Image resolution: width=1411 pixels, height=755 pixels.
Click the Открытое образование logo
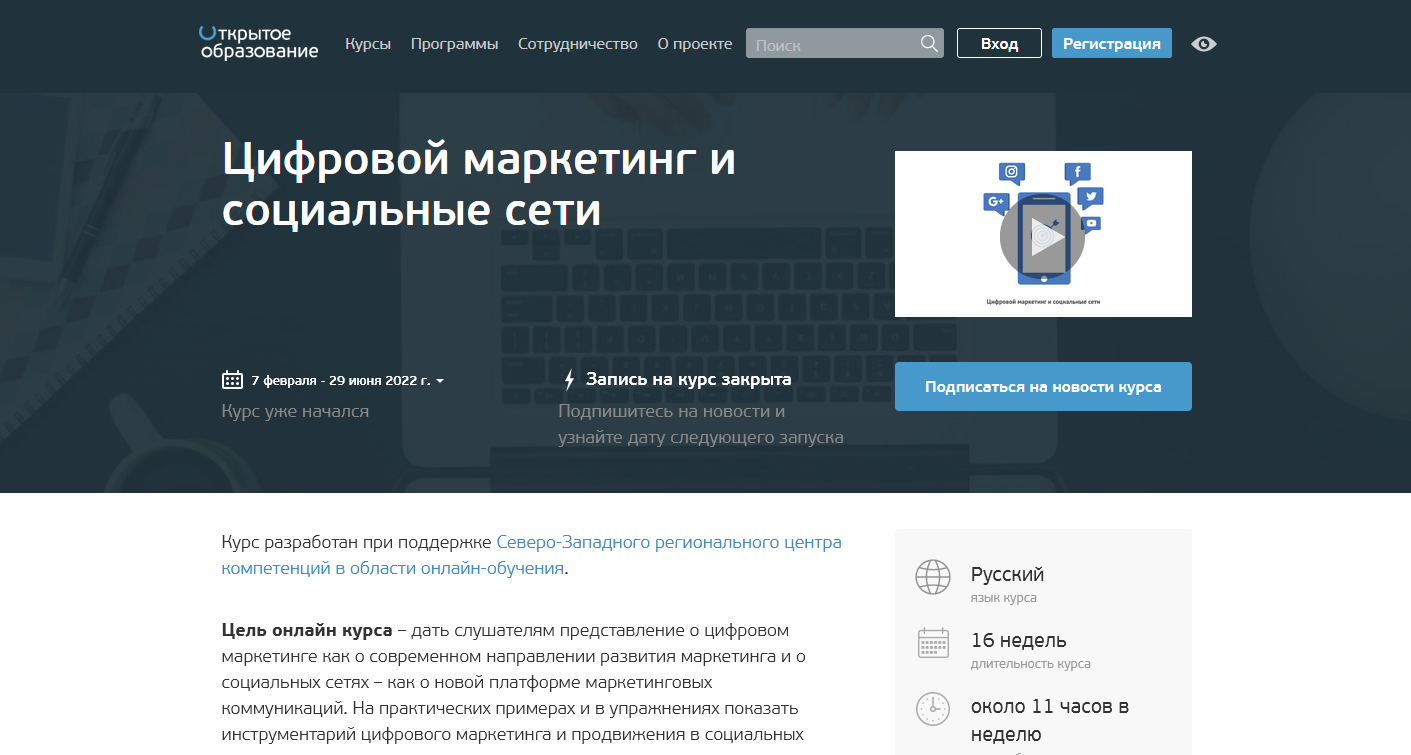point(257,46)
